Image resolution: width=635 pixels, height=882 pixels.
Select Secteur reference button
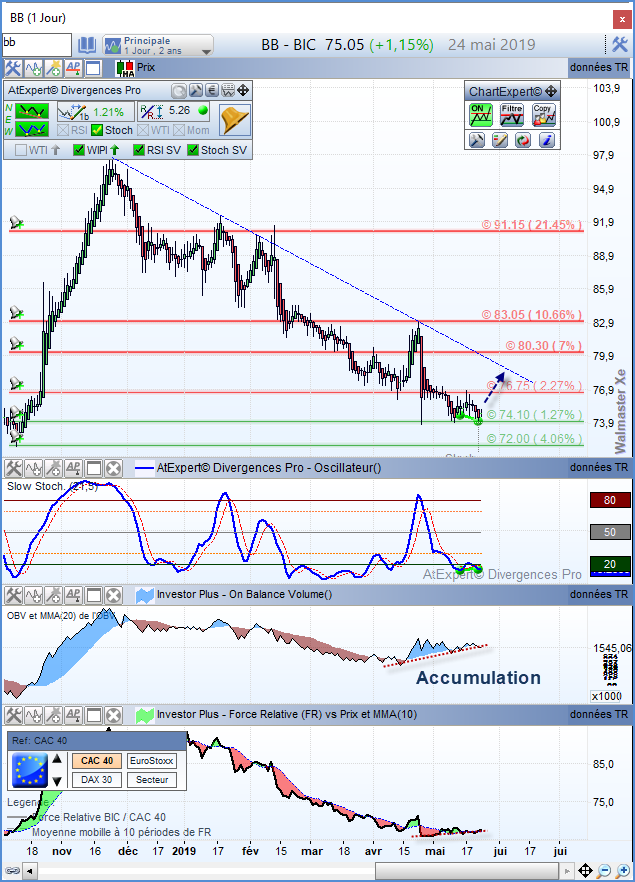[152, 780]
